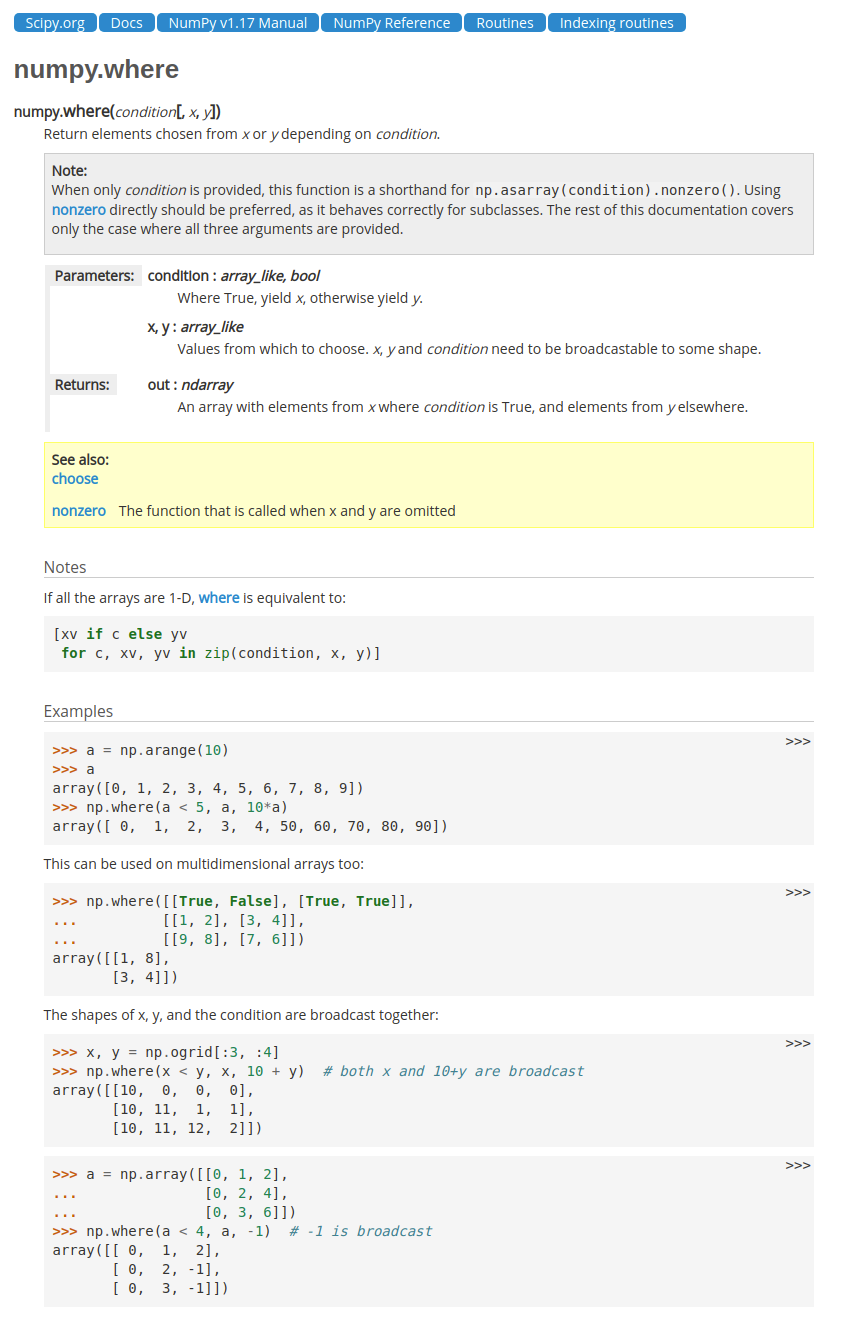The image size is (854, 1329).
Task: Click the 'condition' parameter name
Action: (177, 275)
